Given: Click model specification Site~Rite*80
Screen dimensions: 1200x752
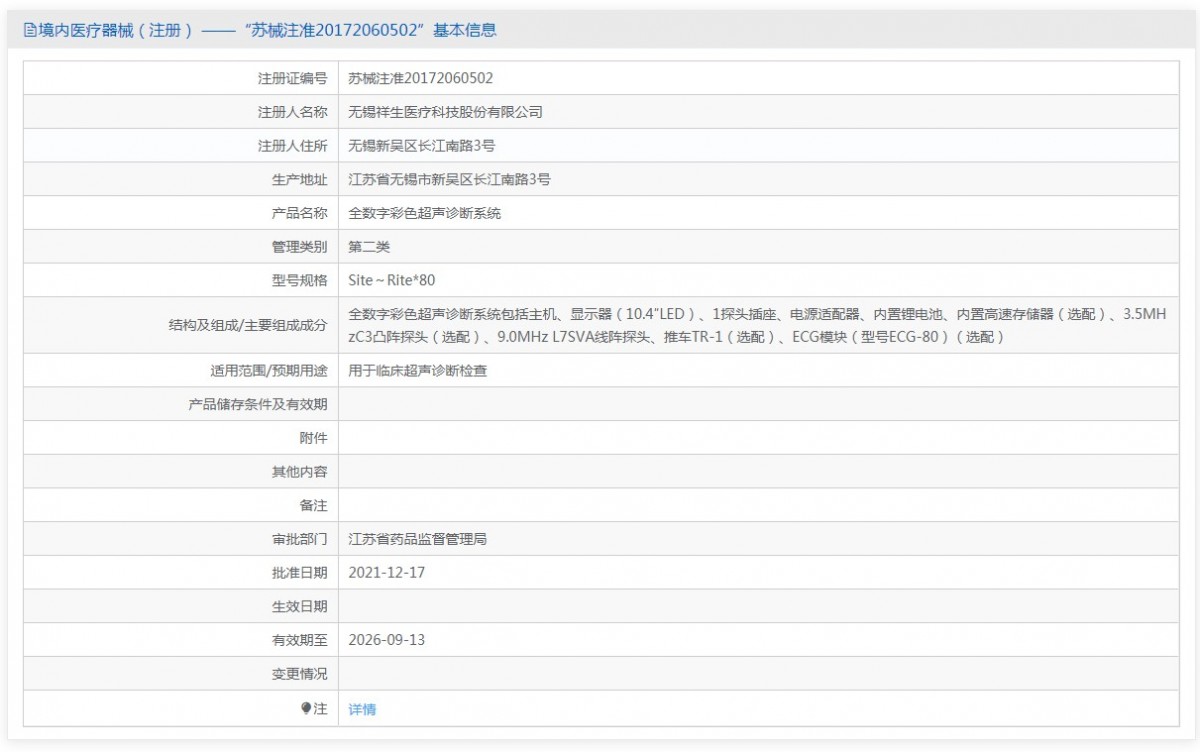Looking at the screenshot, I should (392, 281).
